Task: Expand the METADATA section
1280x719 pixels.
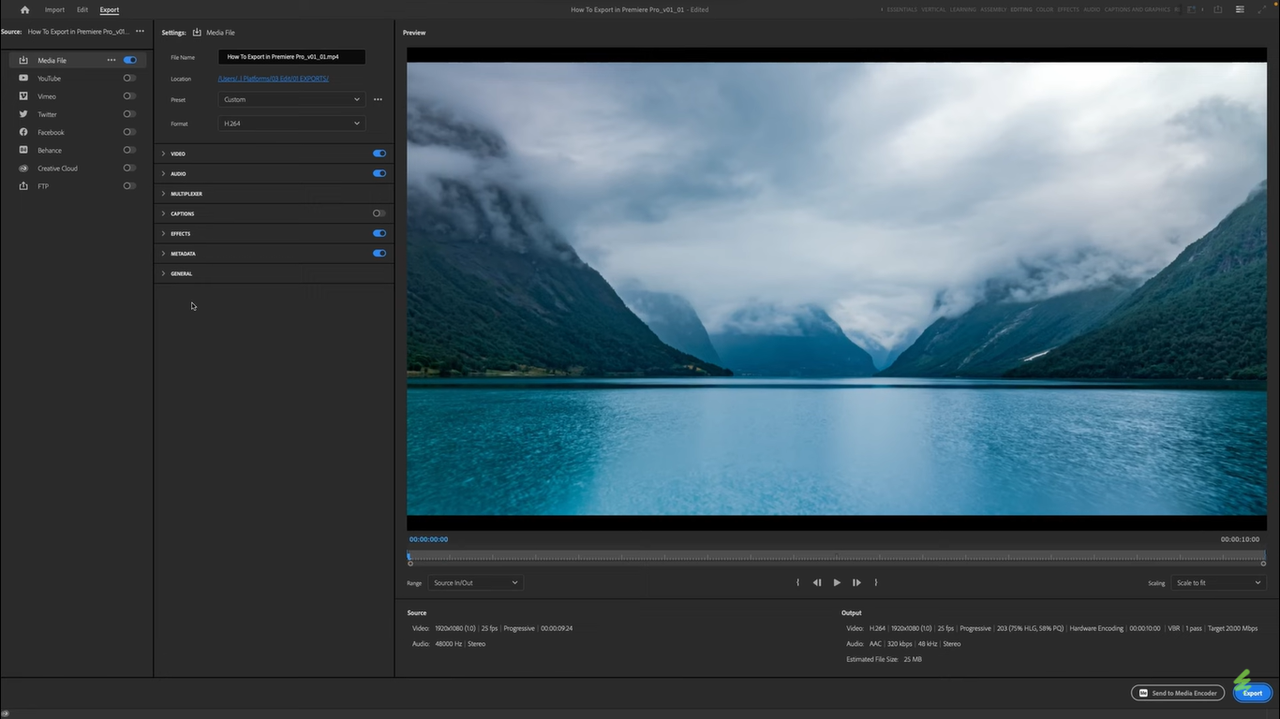Action: 163,253
